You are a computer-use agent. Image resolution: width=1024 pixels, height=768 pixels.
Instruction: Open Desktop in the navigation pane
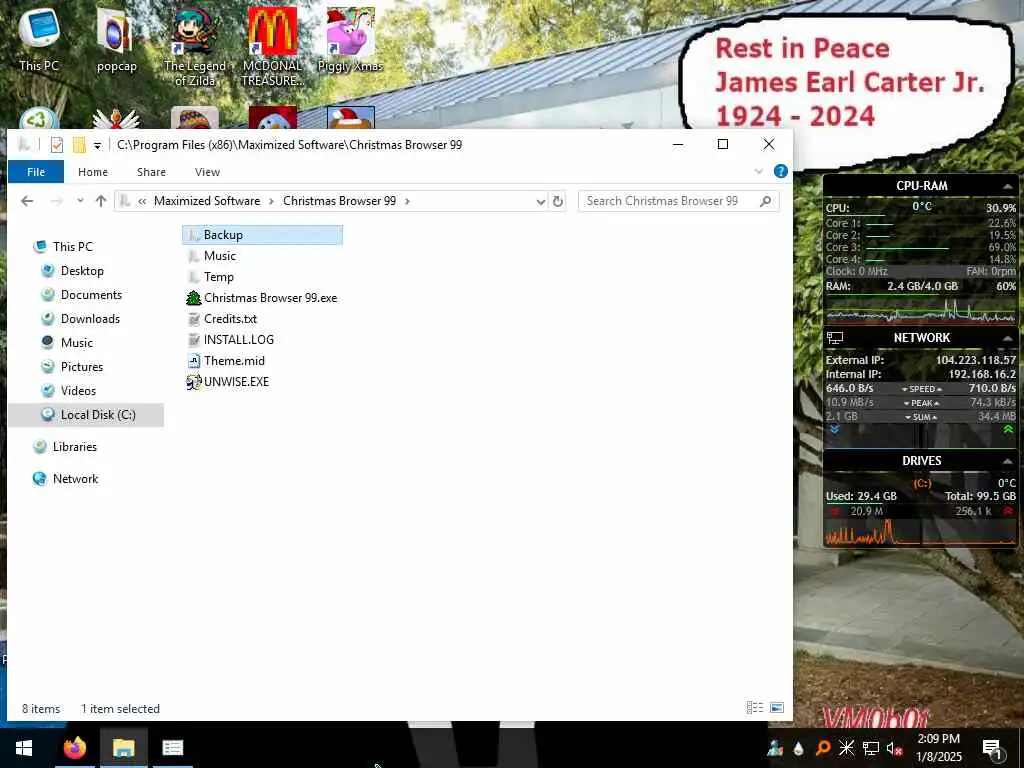pos(82,271)
